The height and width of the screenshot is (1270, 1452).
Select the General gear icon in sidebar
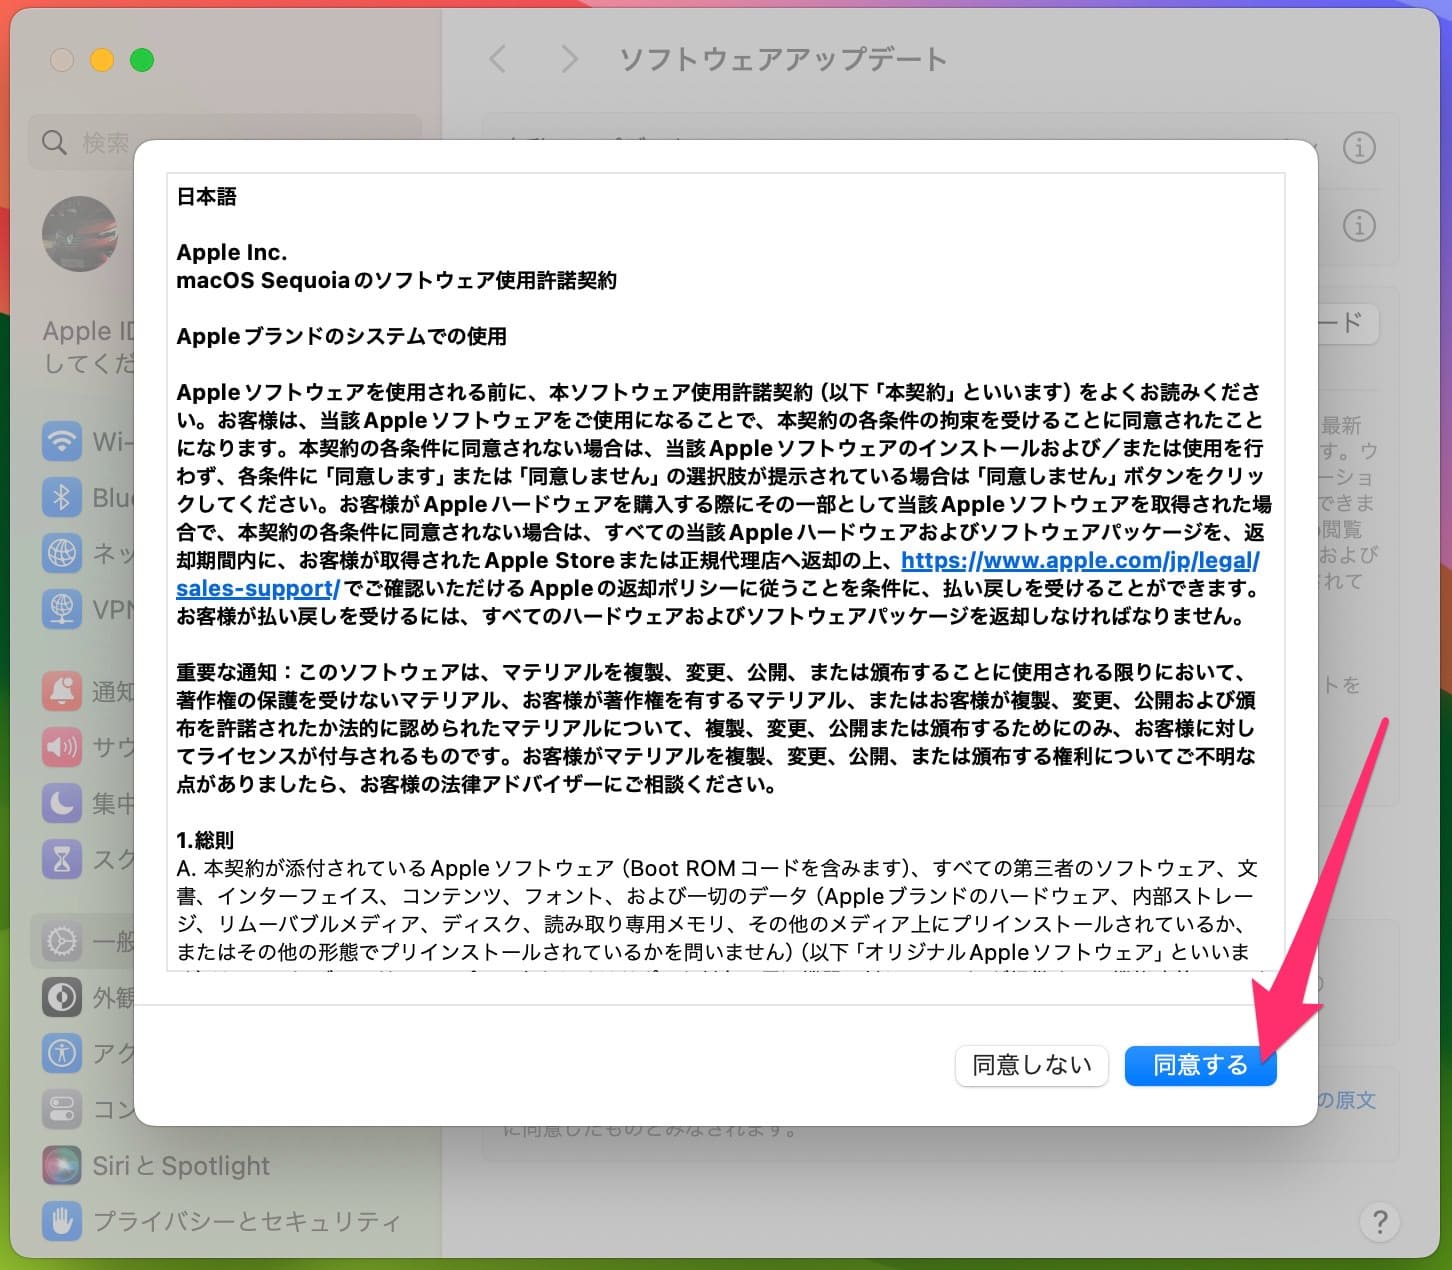pyautogui.click(x=62, y=941)
